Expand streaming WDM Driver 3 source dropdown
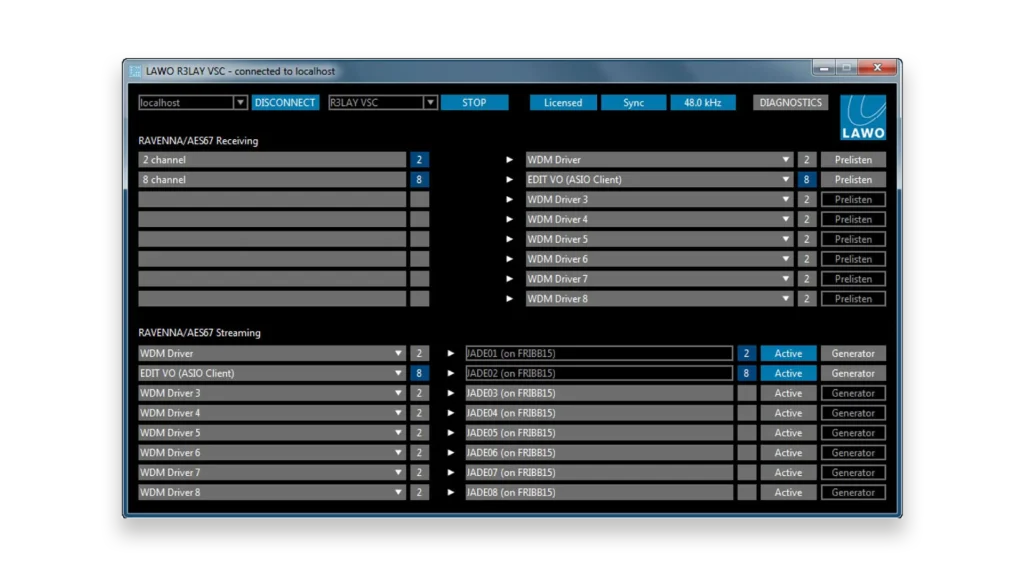This screenshot has height=576, width=1024. [x=398, y=393]
